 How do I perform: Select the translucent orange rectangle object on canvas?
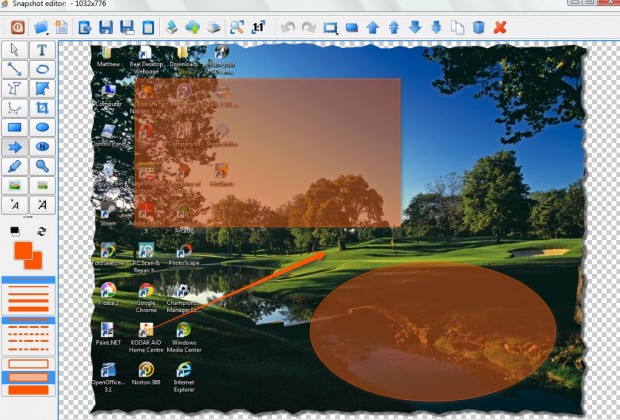point(268,153)
